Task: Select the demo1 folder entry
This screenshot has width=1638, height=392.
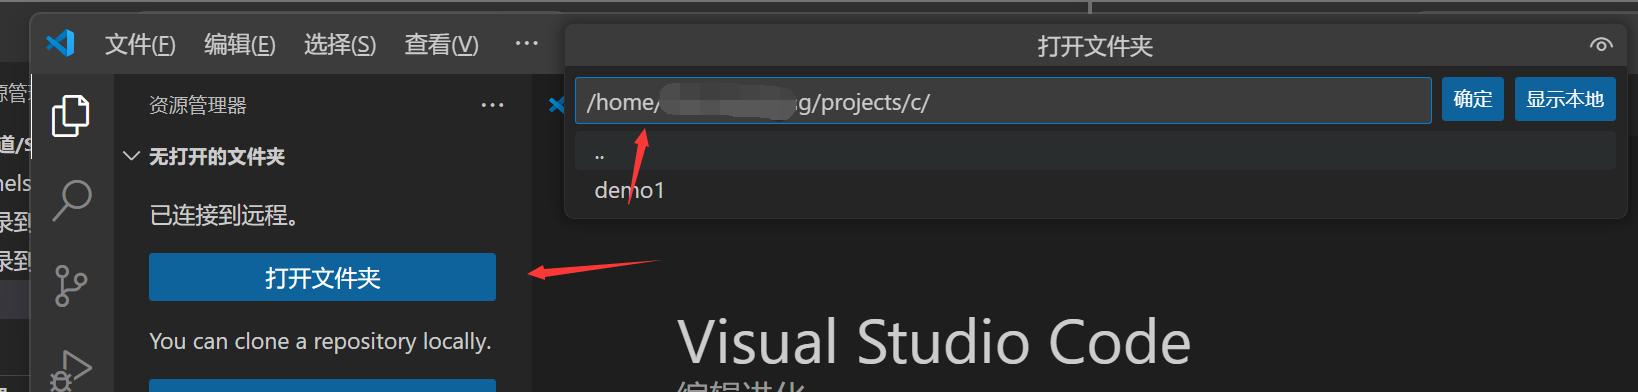Action: (x=1095, y=190)
